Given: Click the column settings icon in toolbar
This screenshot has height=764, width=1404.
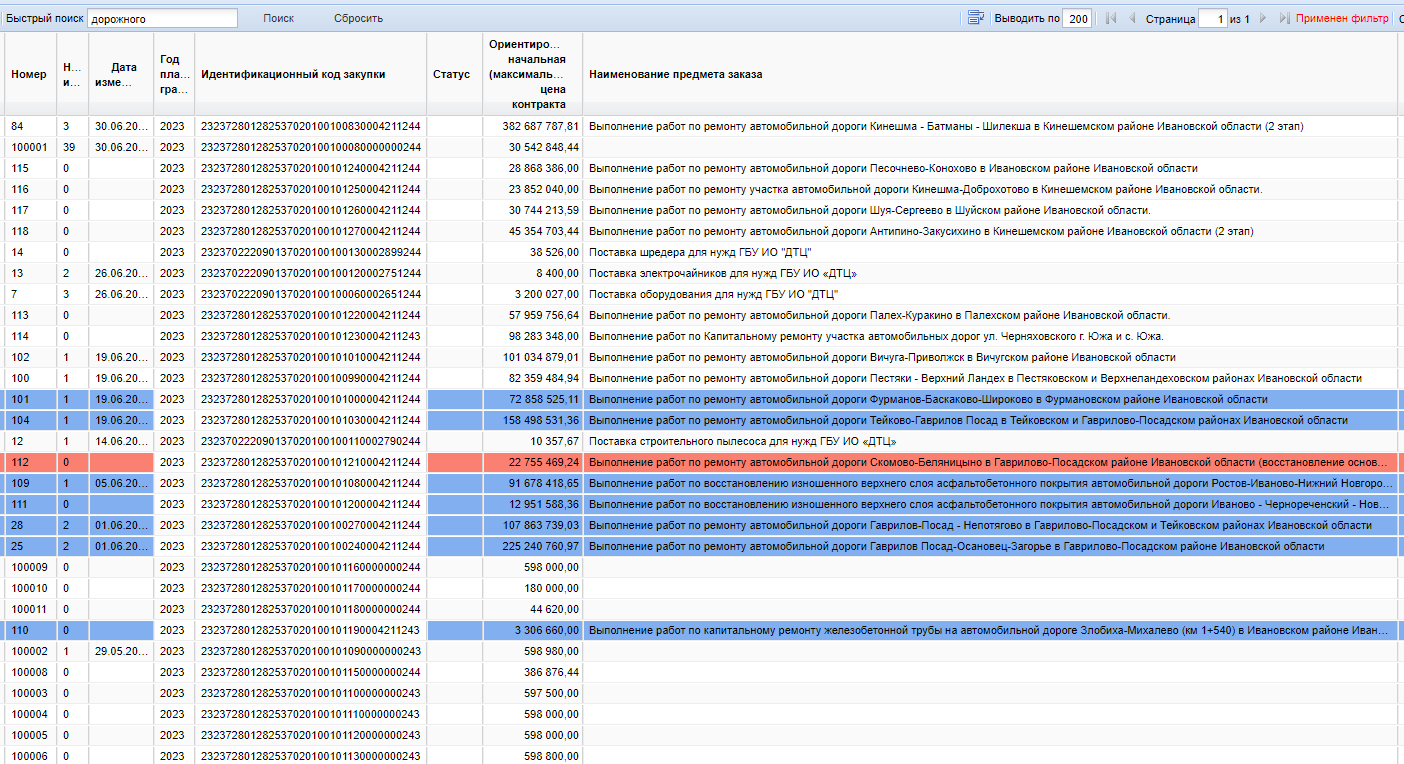Looking at the screenshot, I should [x=975, y=18].
